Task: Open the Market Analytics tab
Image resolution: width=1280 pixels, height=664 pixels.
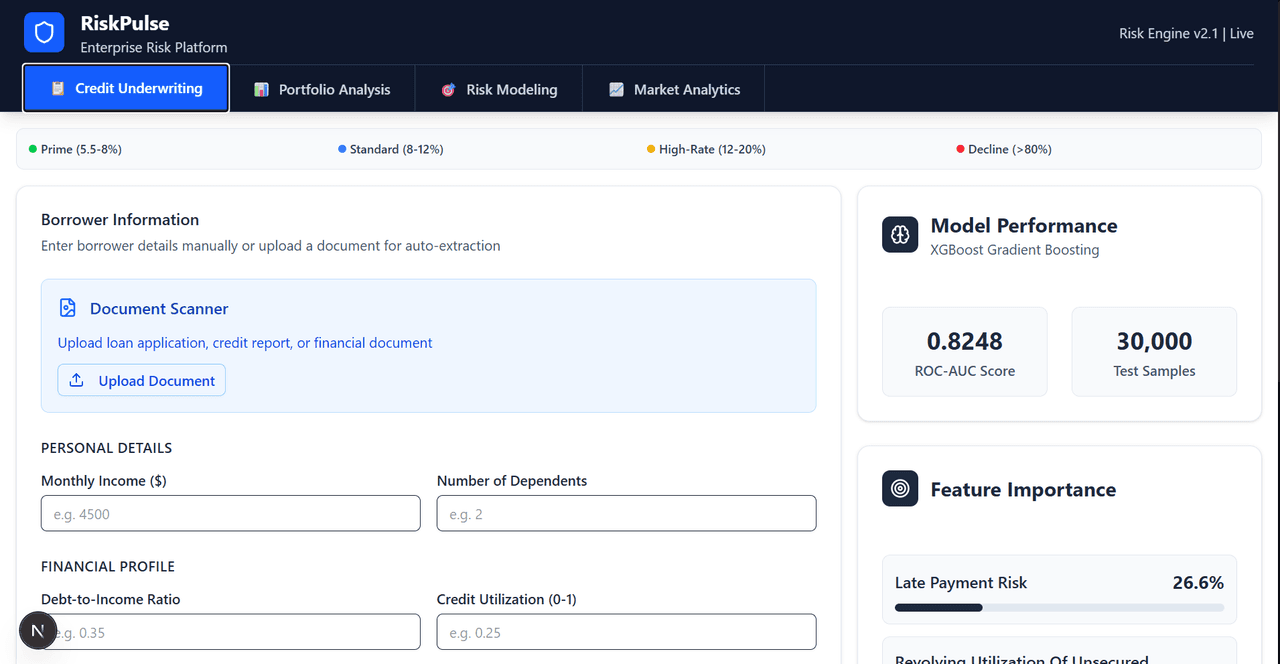Action: (673, 89)
